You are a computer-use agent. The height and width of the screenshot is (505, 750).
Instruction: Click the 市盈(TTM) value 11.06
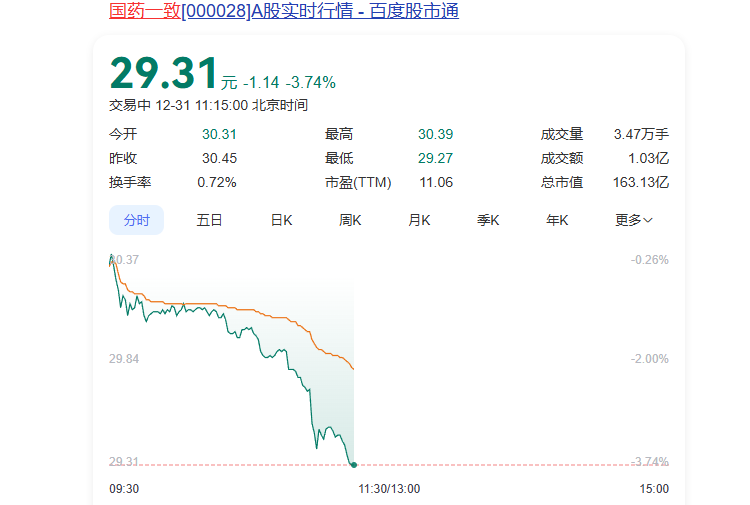click(436, 182)
